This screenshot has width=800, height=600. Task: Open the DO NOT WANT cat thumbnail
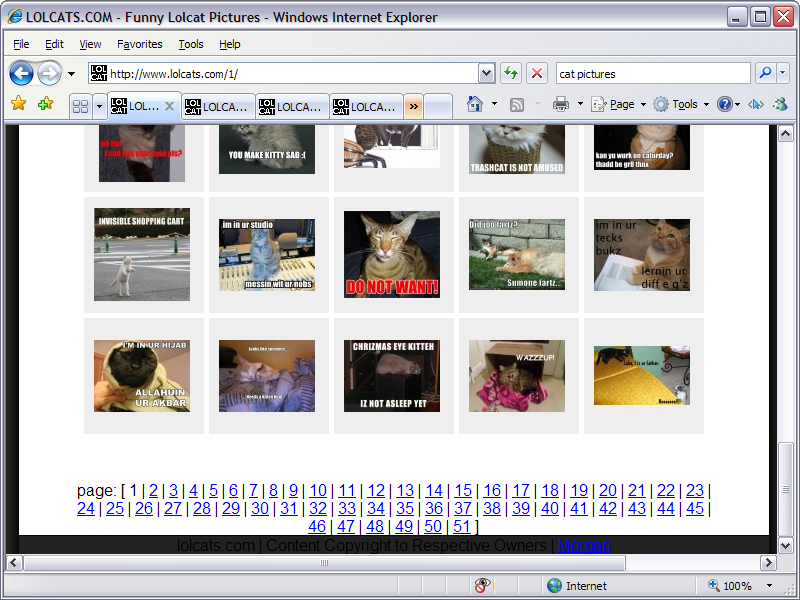(391, 254)
